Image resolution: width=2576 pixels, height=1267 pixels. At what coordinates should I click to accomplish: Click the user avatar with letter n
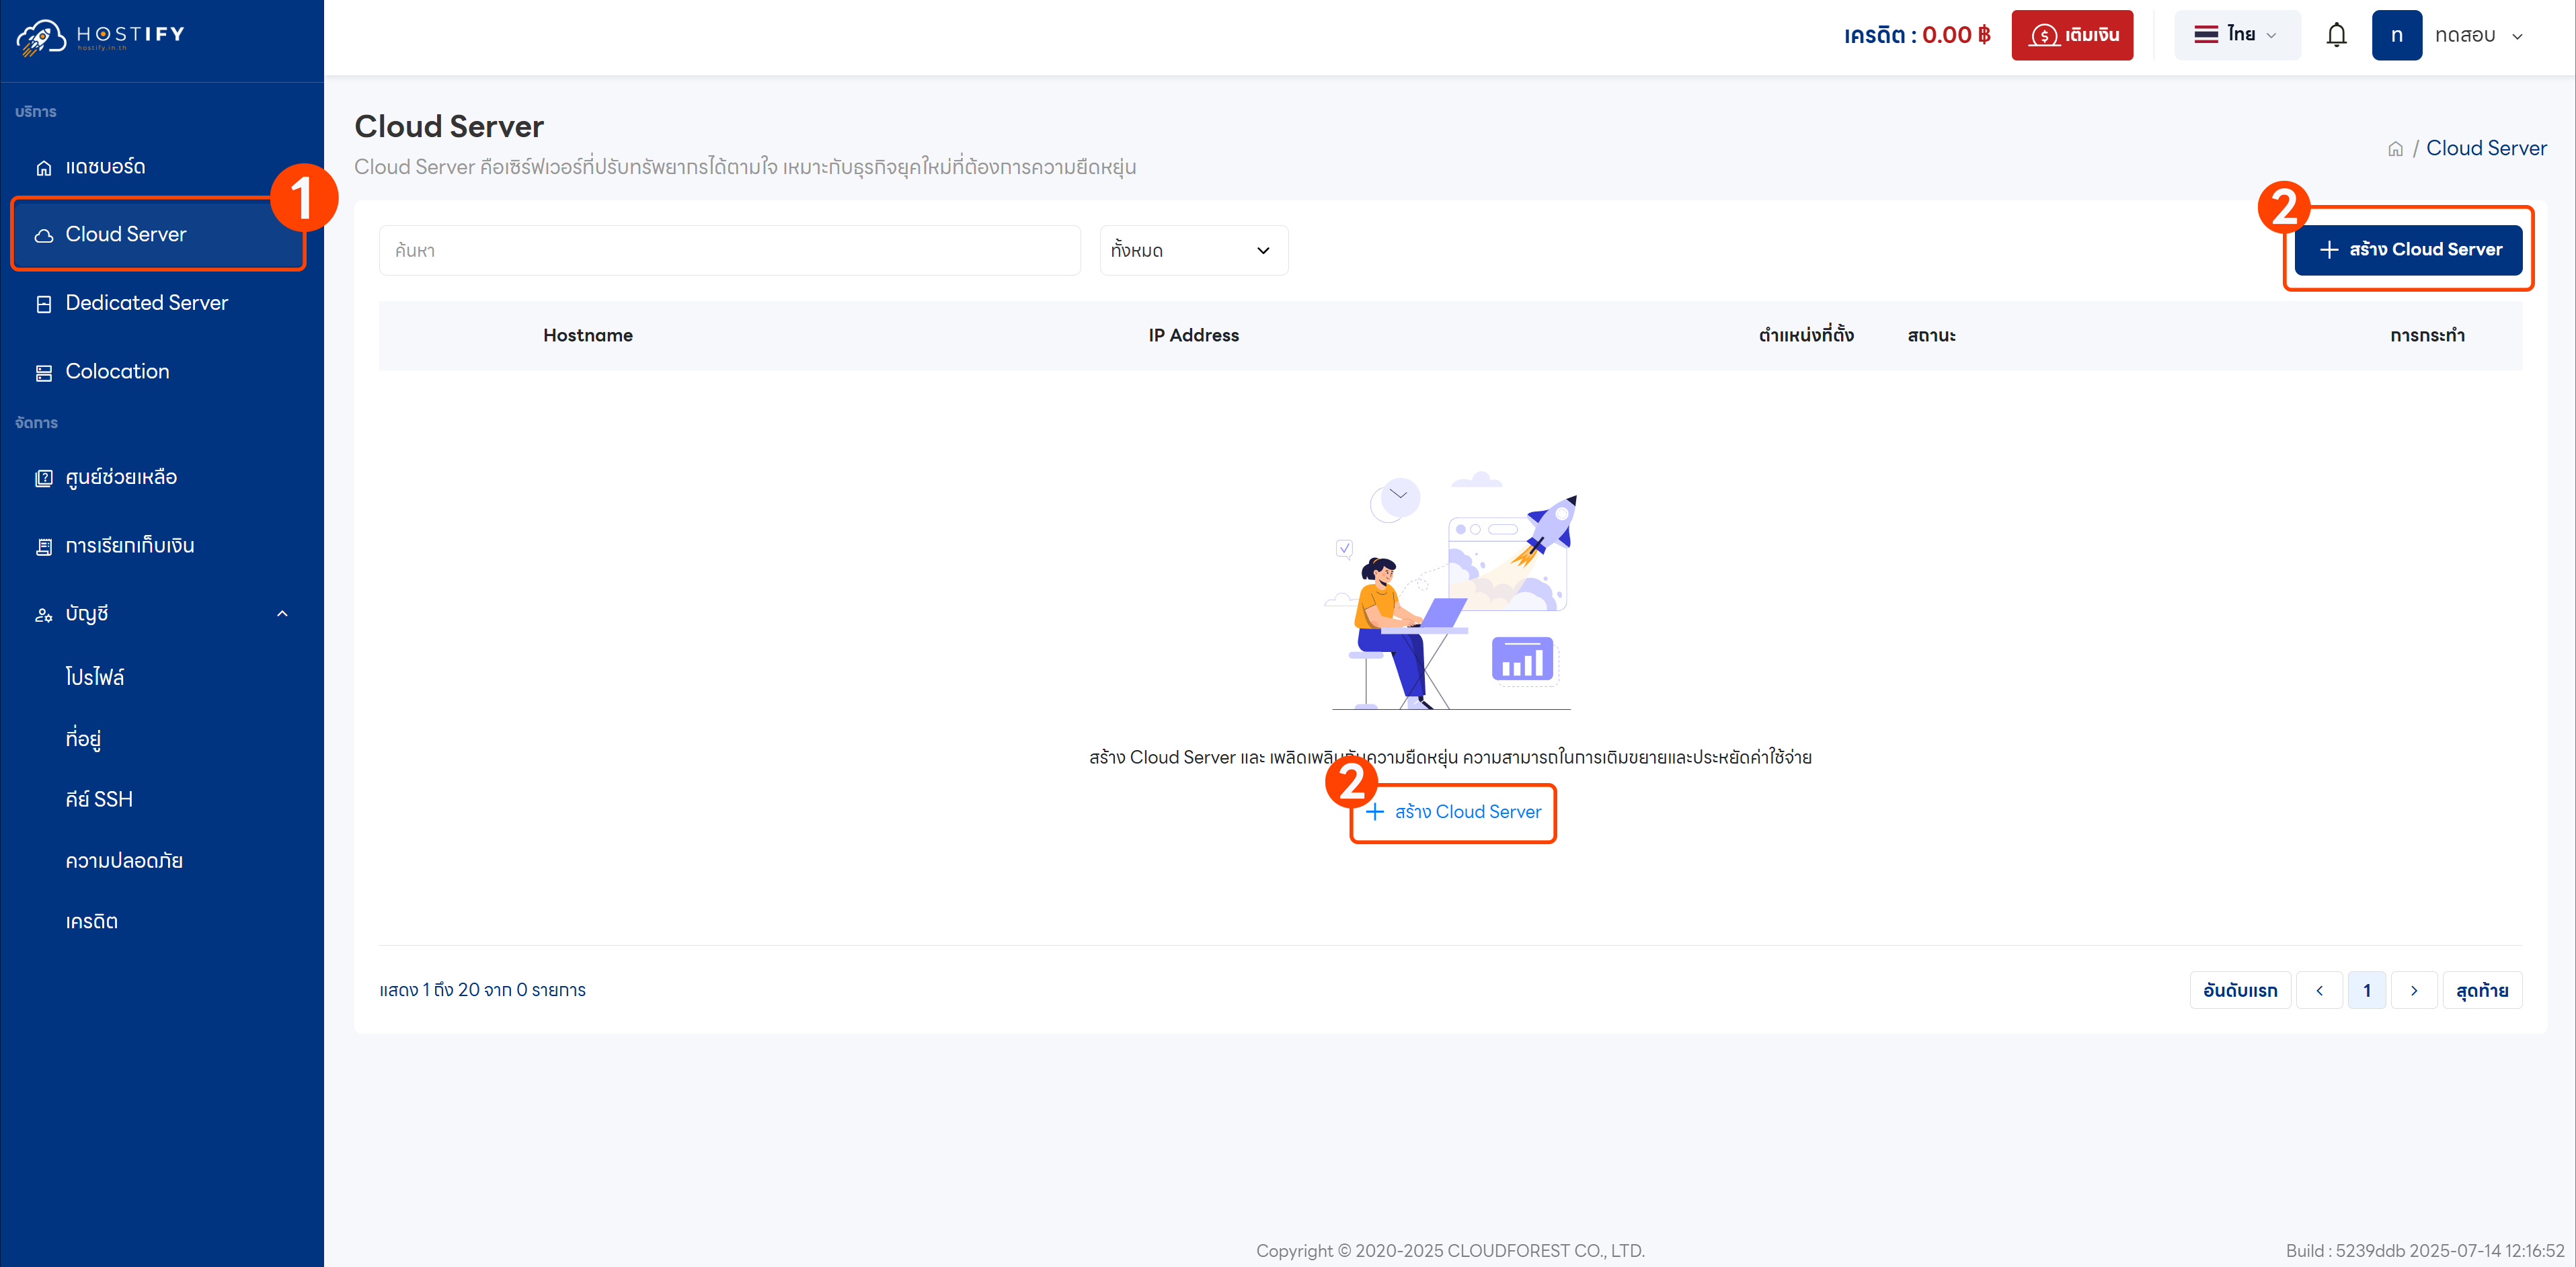pyautogui.click(x=2396, y=36)
